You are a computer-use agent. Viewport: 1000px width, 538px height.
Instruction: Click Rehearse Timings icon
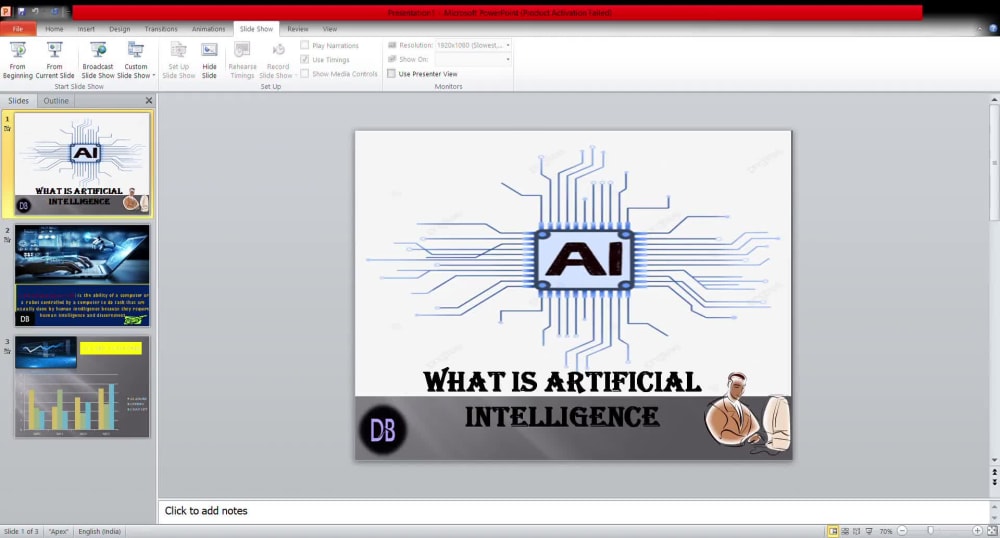pos(242,51)
